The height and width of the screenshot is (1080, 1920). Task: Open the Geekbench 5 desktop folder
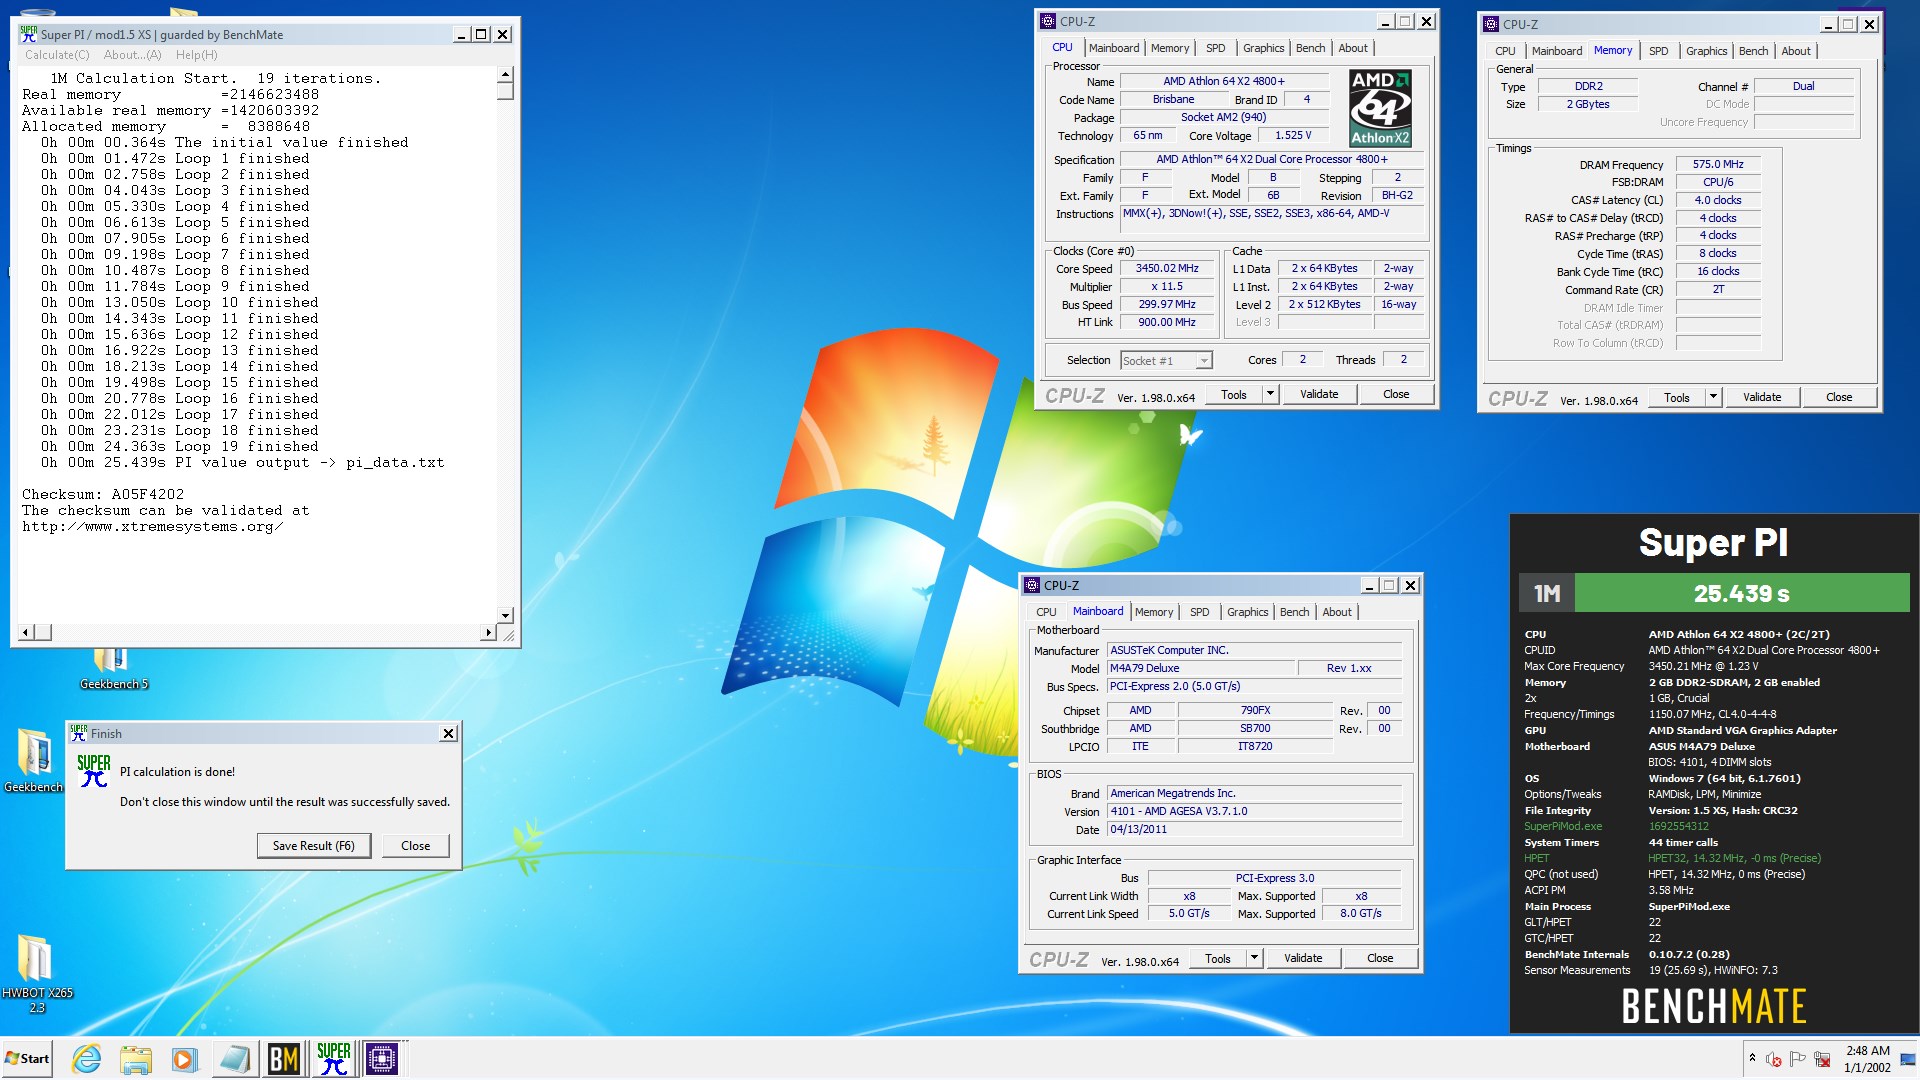113,668
